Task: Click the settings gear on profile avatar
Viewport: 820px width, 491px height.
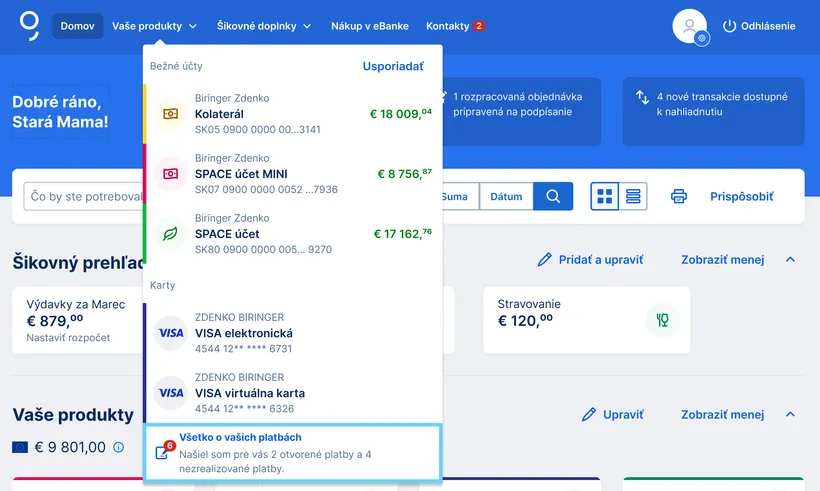Action: (702, 38)
